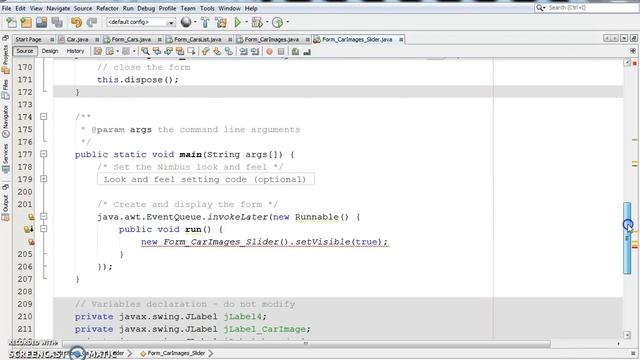This screenshot has height=360, width=640.
Task: Click the globe browser icon in toolbar
Action: pyautogui.click(x=186, y=22)
